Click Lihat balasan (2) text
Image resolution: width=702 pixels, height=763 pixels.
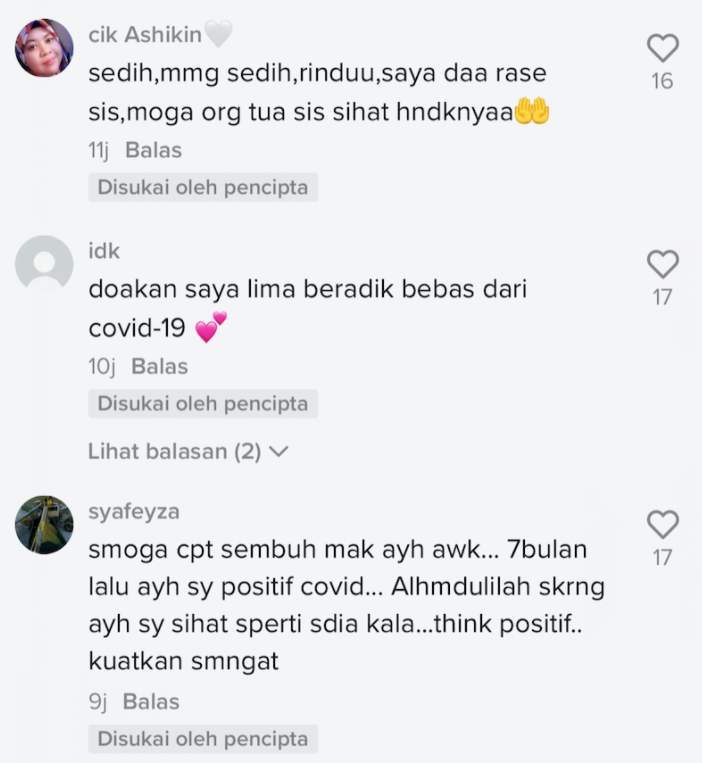pyautogui.click(x=175, y=452)
